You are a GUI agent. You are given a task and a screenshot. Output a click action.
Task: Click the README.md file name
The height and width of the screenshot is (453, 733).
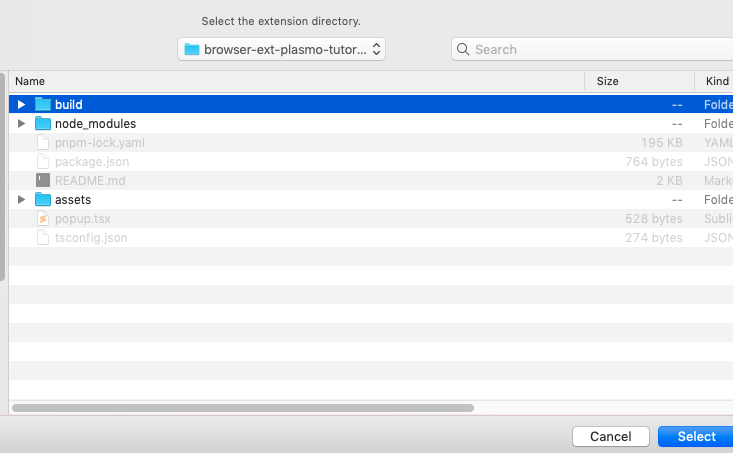(x=90, y=180)
